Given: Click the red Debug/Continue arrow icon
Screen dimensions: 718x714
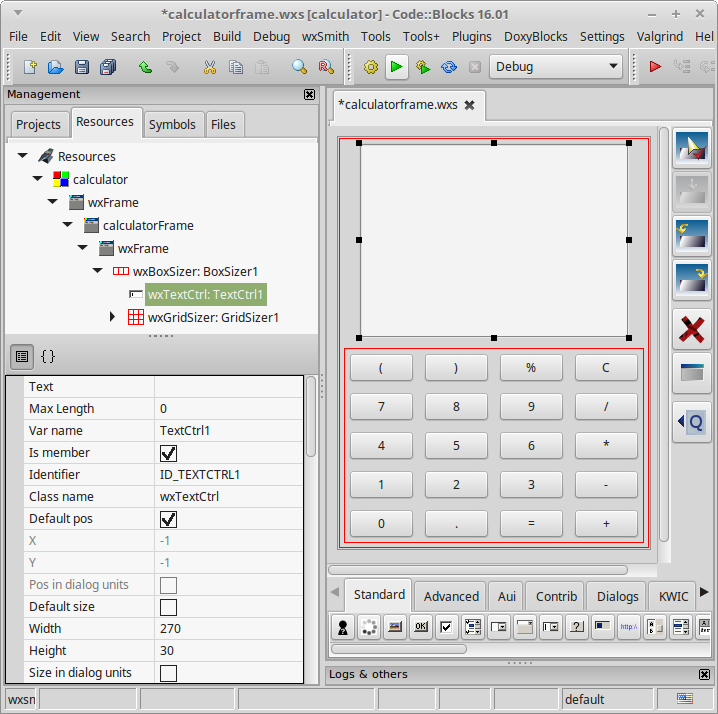Looking at the screenshot, I should 655,67.
